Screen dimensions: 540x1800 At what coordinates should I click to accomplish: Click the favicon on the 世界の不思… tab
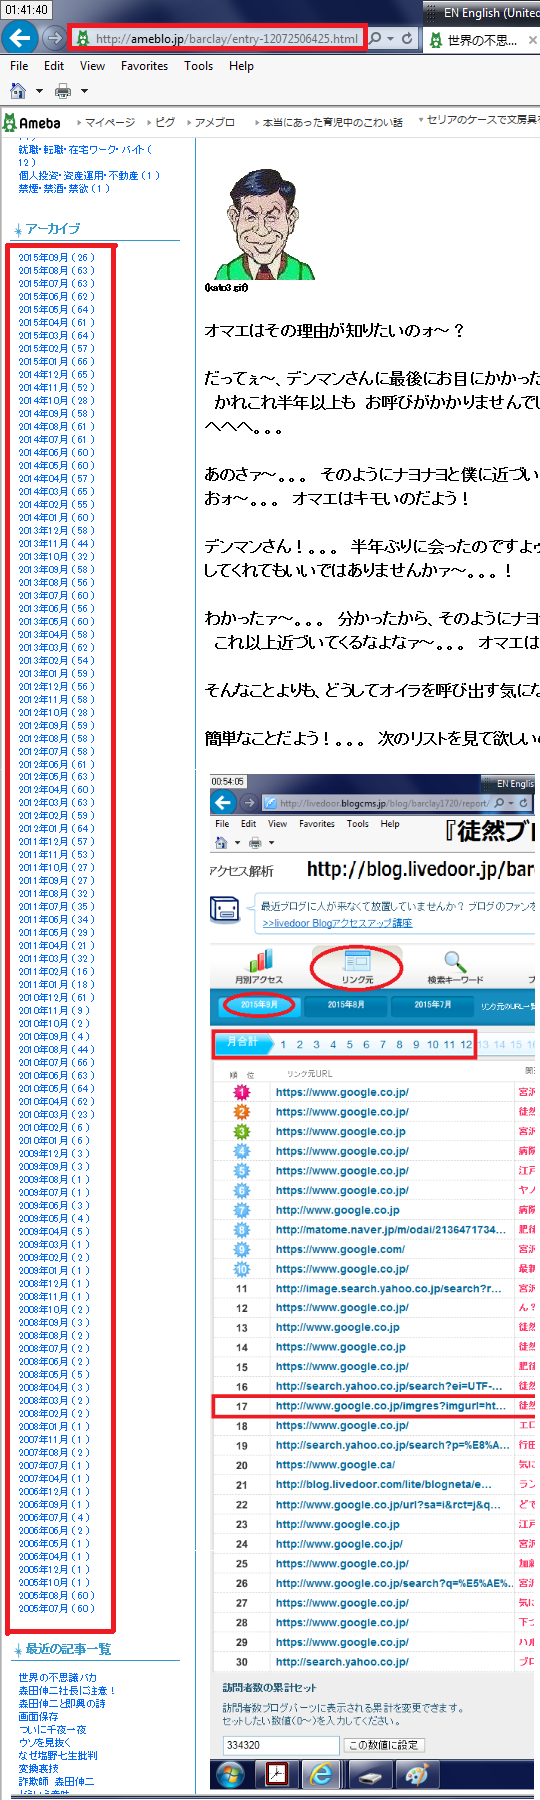coord(436,41)
